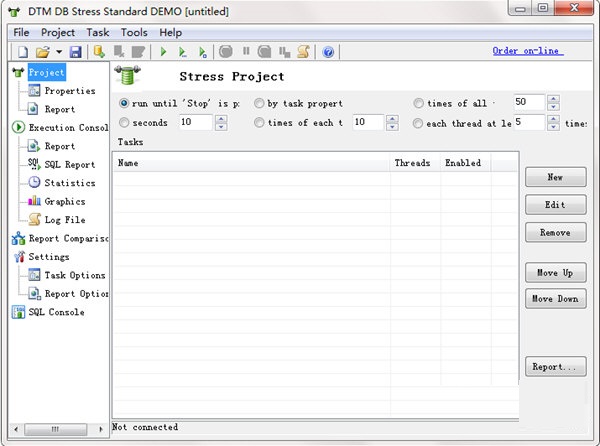The image size is (600, 446).
Task: Select the 'seconds' radio button
Action: pyautogui.click(x=124, y=122)
